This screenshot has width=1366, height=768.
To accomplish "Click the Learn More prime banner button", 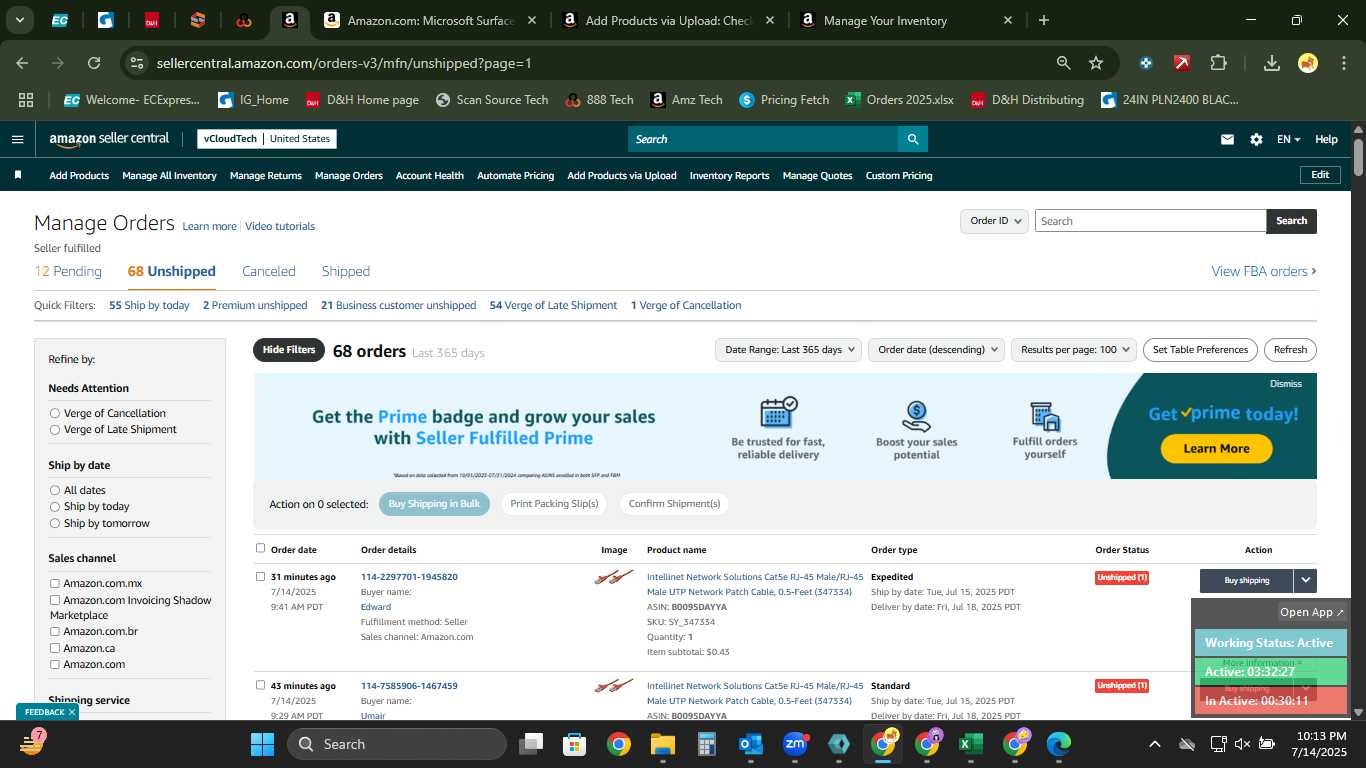I will (x=1216, y=449).
